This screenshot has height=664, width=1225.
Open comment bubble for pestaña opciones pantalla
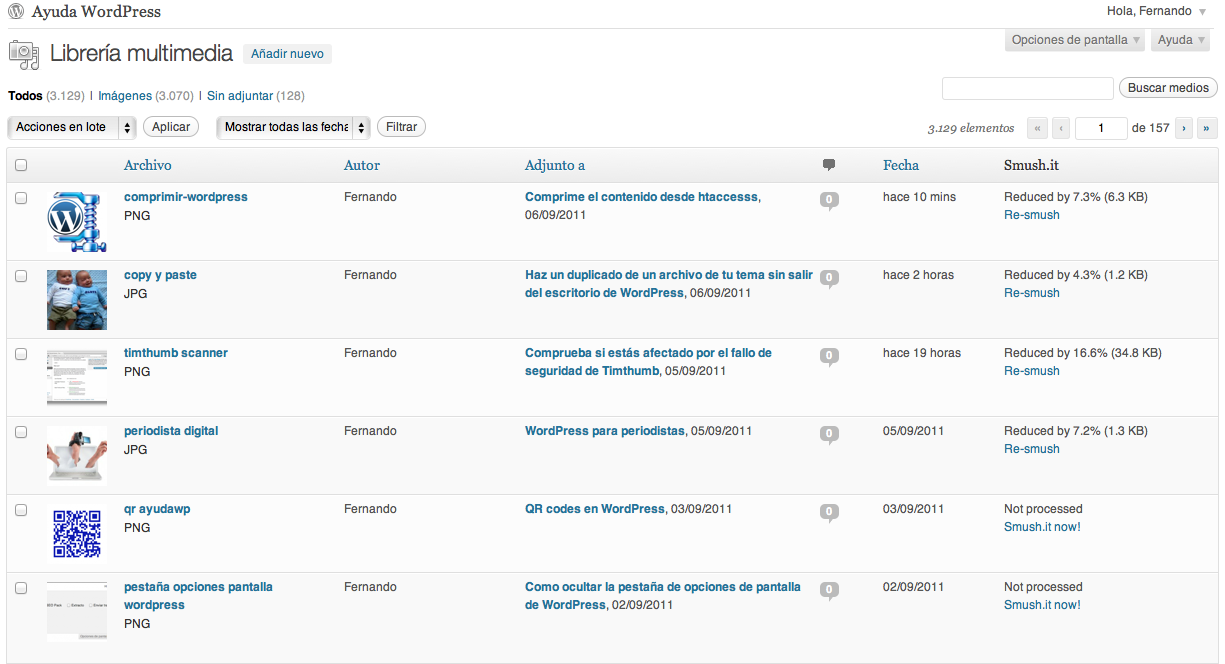click(x=828, y=590)
